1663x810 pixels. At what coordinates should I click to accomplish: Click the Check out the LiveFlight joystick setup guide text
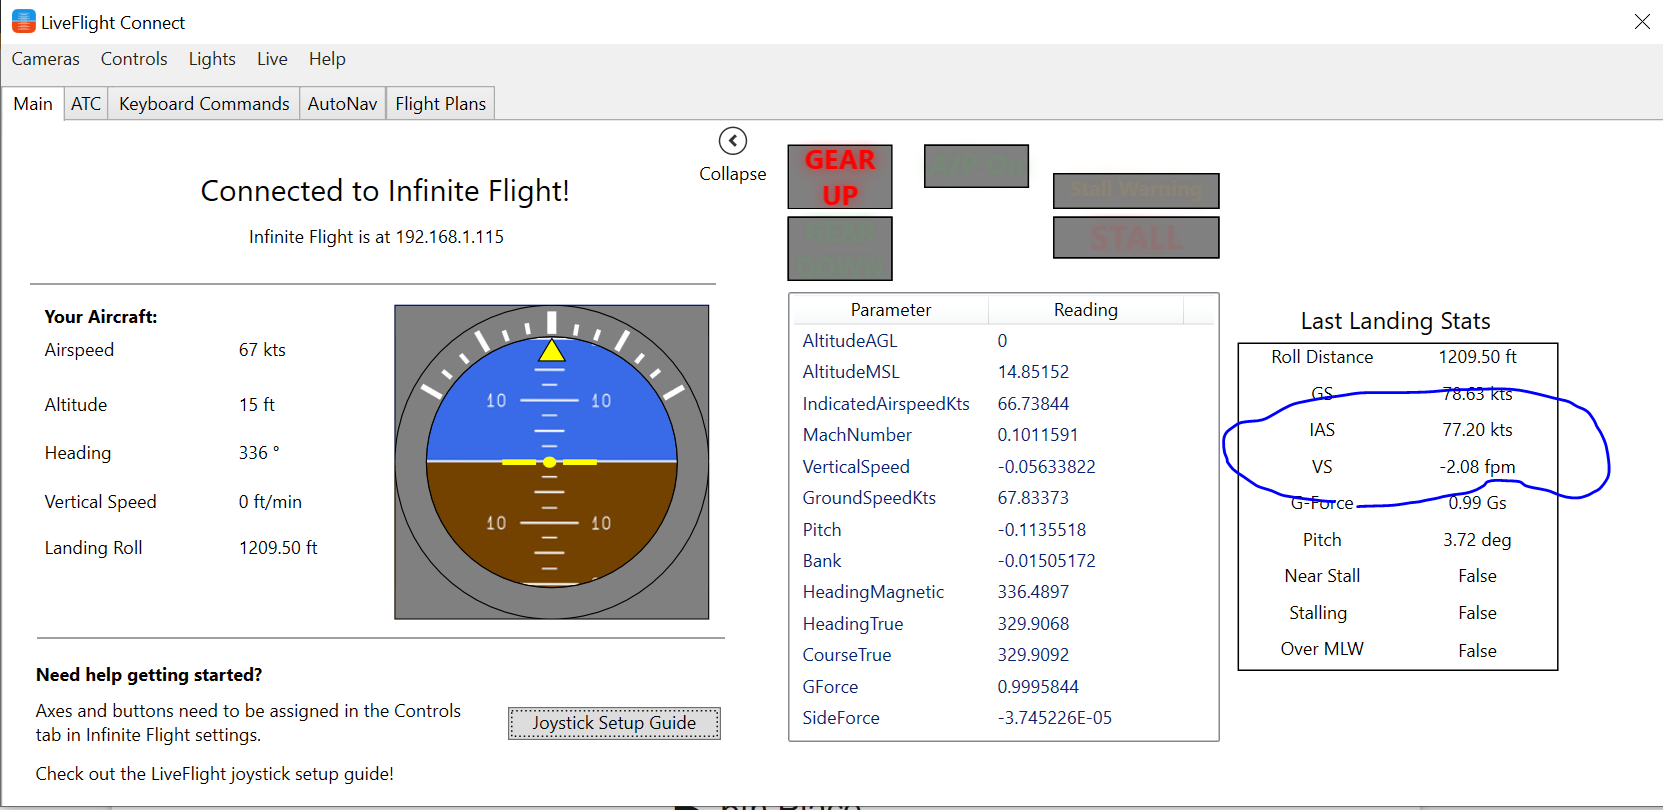(x=215, y=774)
